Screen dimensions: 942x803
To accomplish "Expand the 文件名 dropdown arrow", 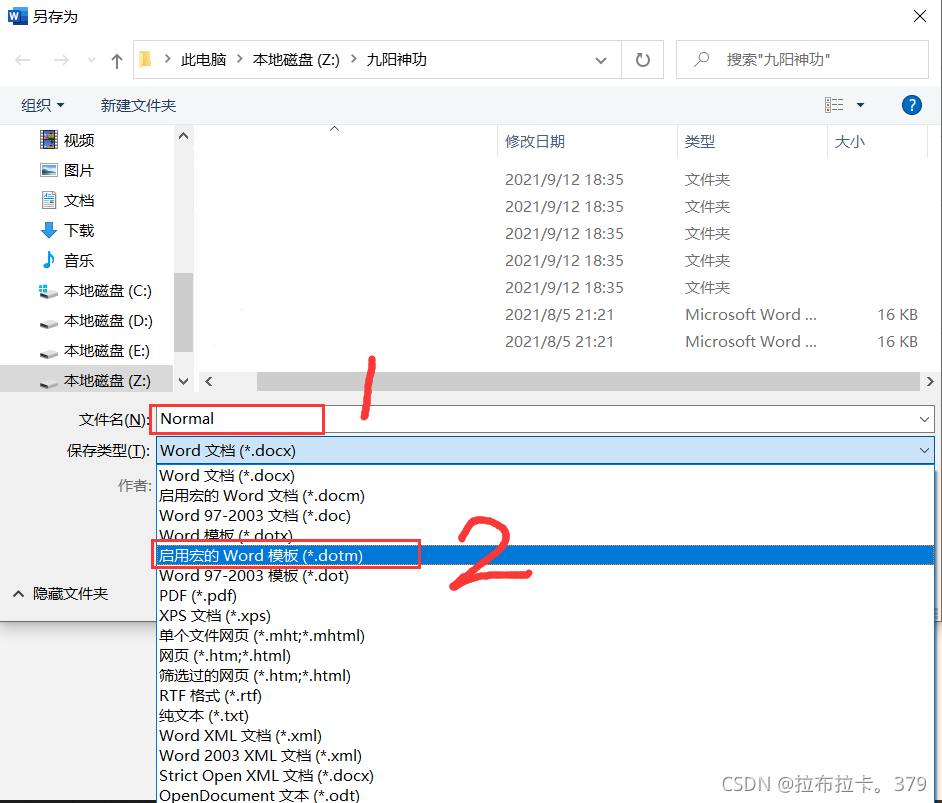I will click(x=924, y=419).
